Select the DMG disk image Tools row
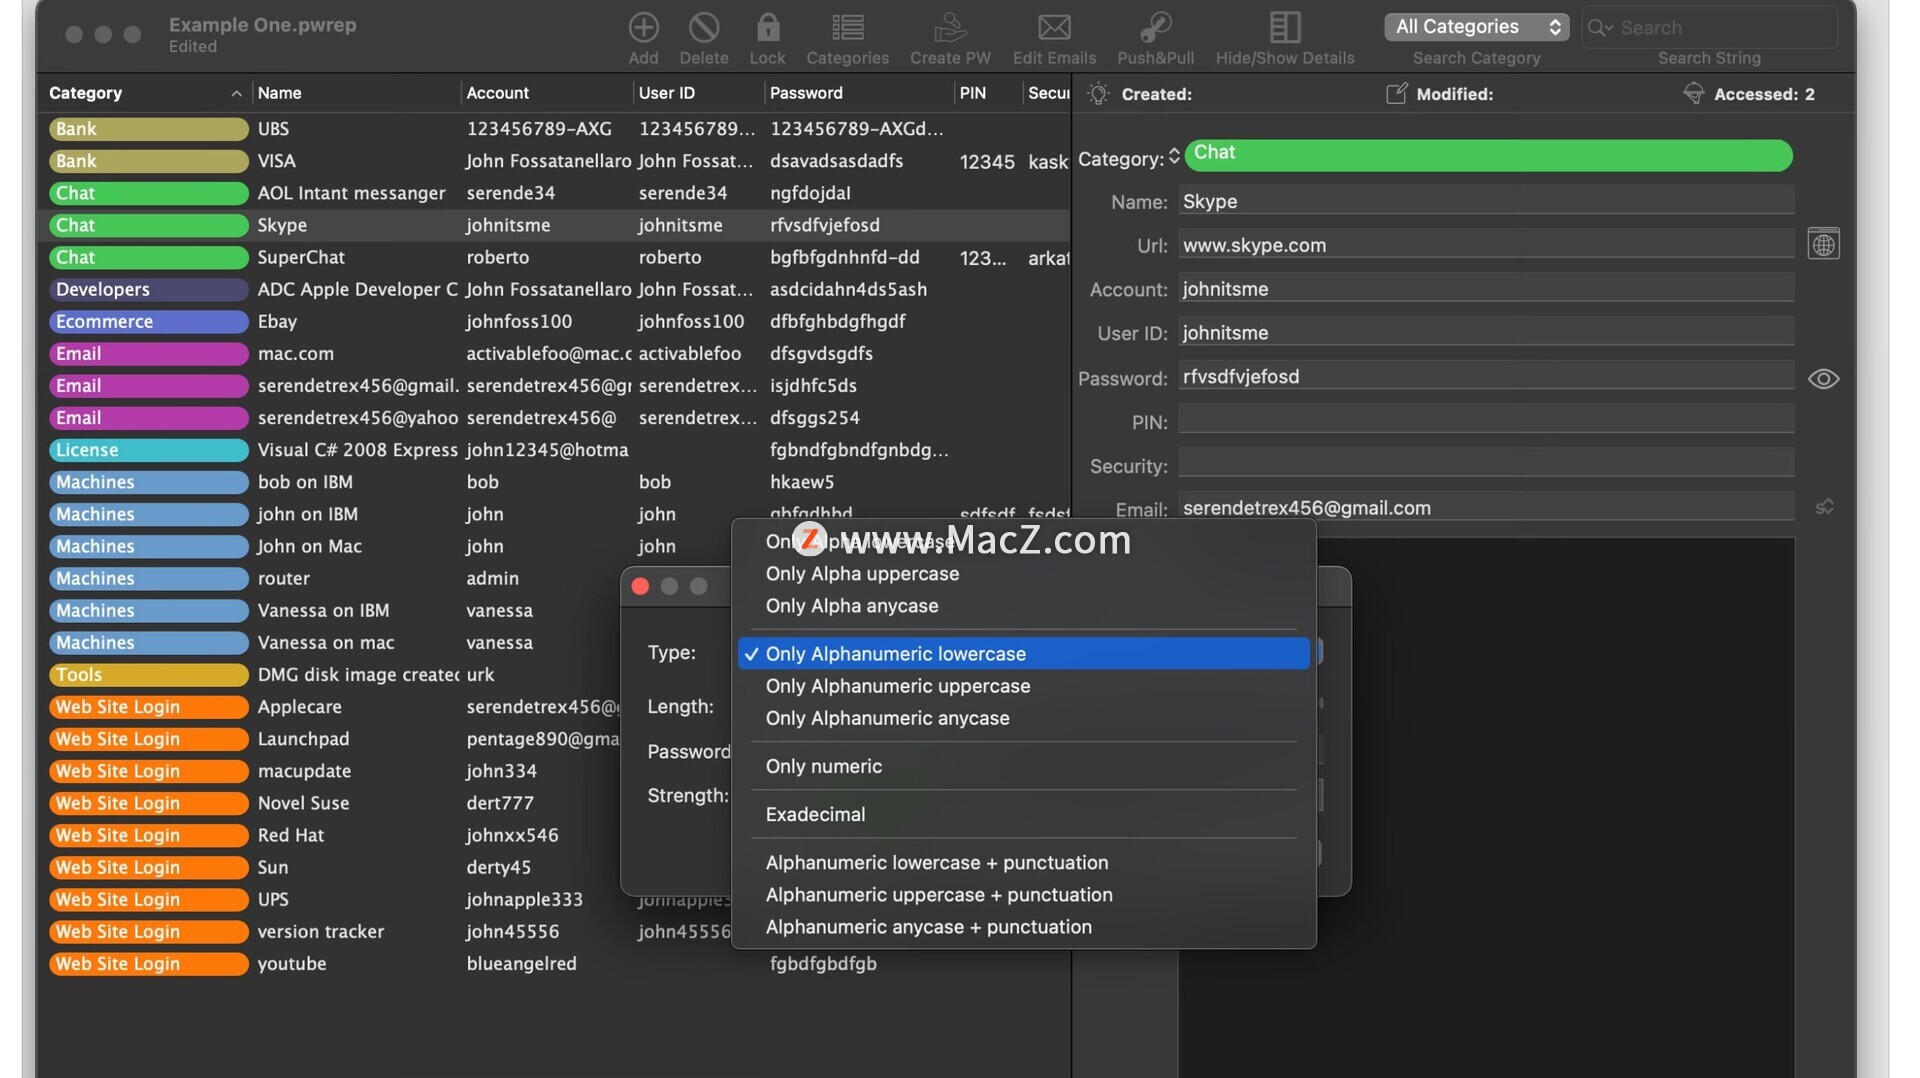1920x1078 pixels. pos(330,674)
